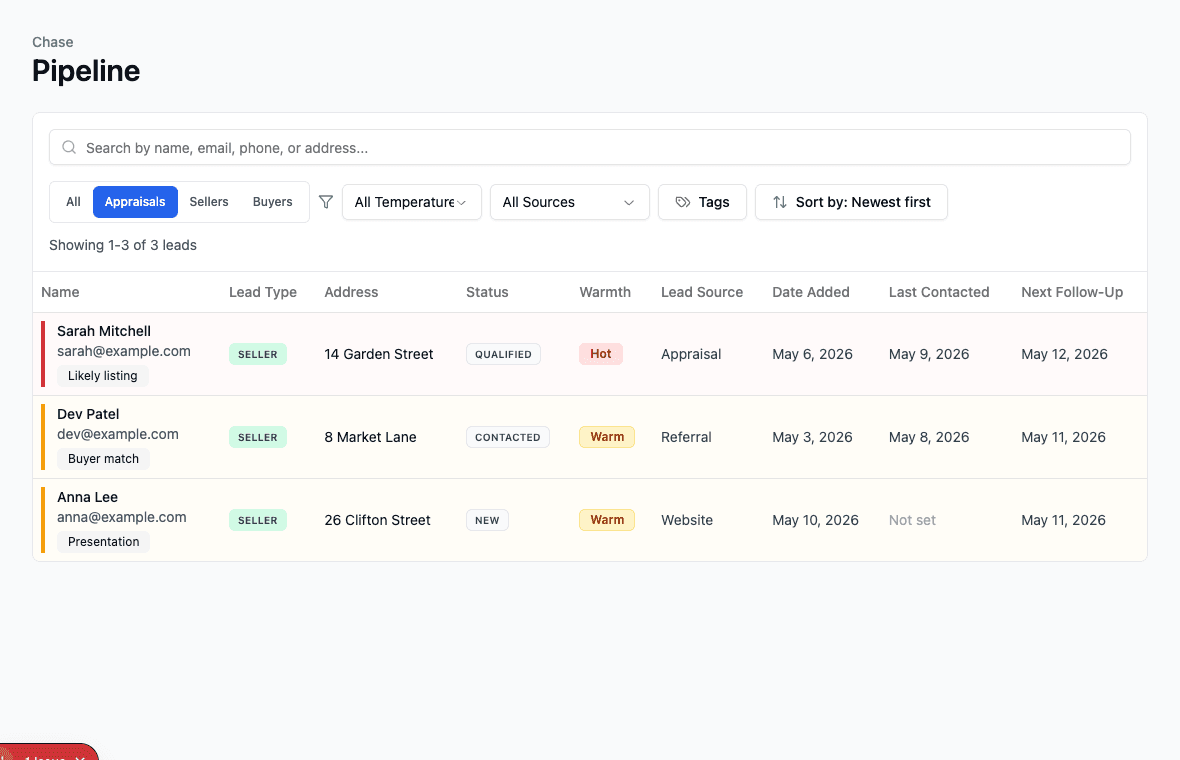1180x760 pixels.
Task: Click the Referral lead source cell
Action: click(686, 437)
